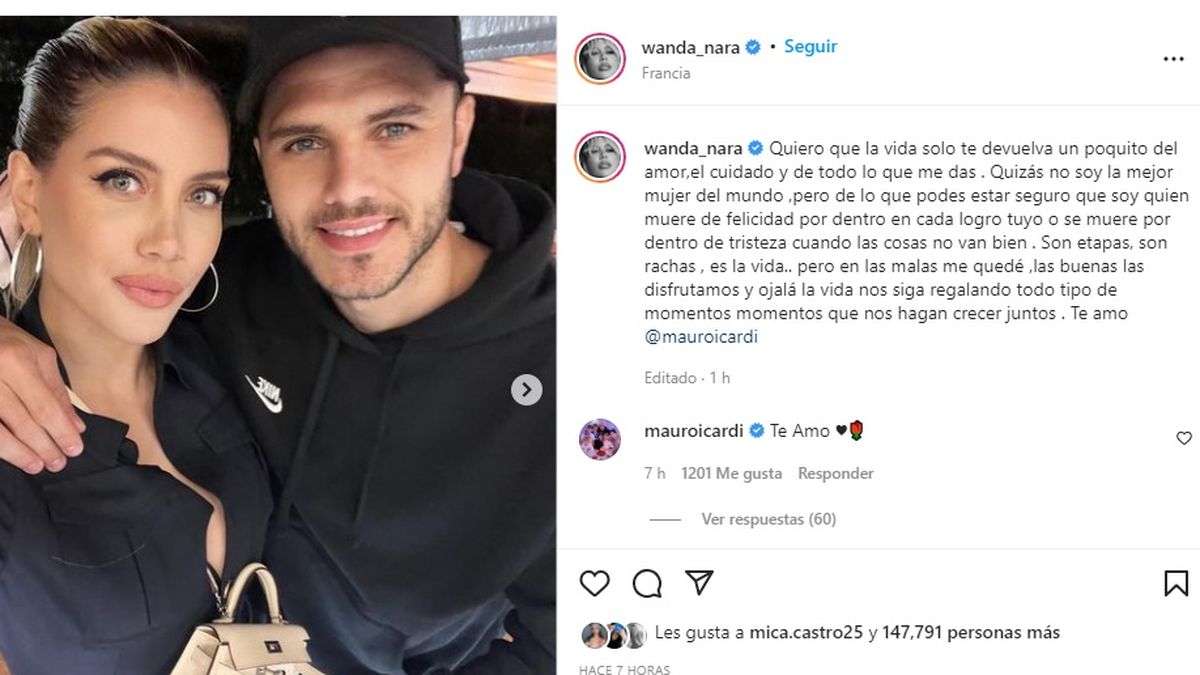
Task: Go to next photo with carousel arrow
Action: tap(527, 389)
